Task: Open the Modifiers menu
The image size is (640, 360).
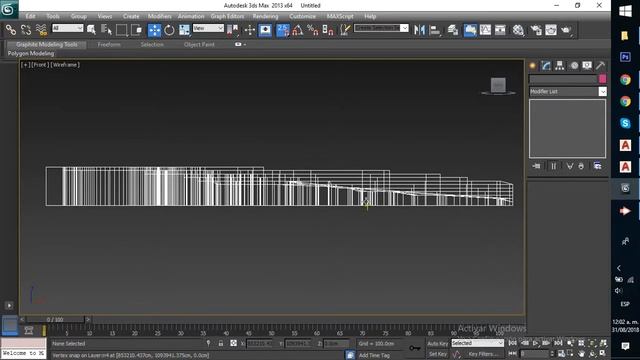Action: pyautogui.click(x=160, y=16)
